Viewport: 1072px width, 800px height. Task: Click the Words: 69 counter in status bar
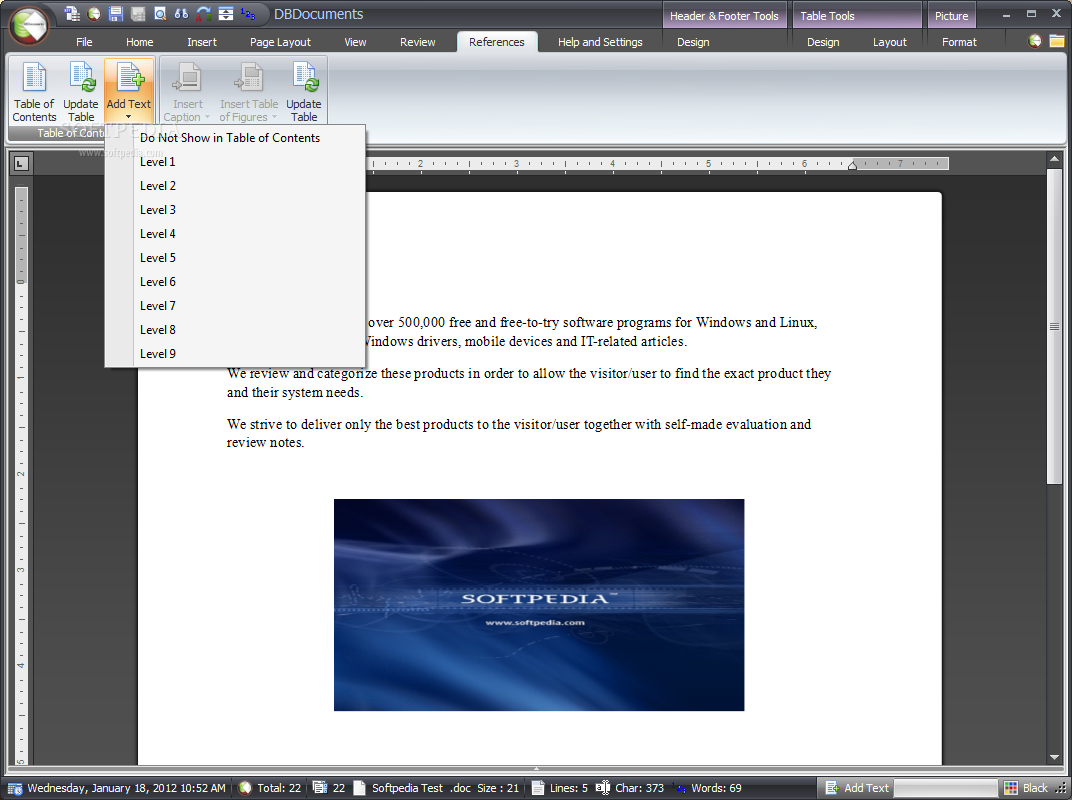(x=716, y=788)
